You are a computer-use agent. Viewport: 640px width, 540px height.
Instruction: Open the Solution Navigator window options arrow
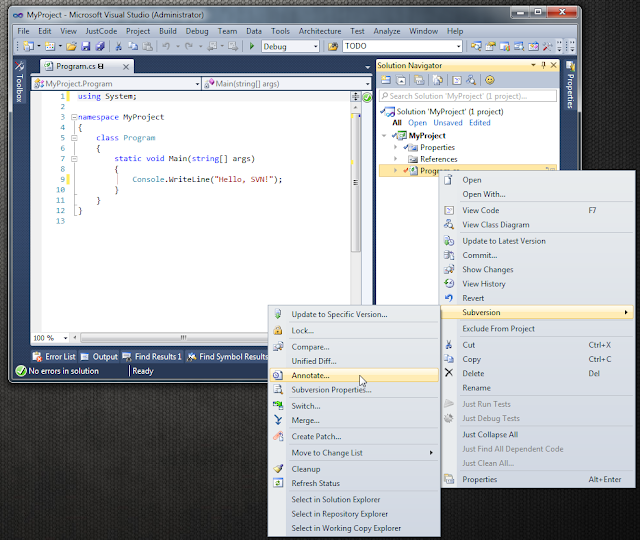[533, 65]
